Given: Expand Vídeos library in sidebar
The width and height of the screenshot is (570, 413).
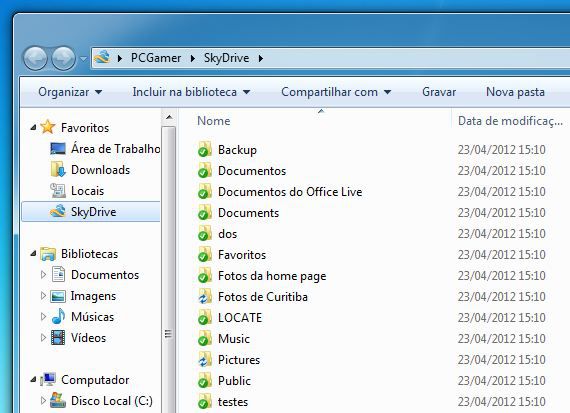Looking at the screenshot, I should [43, 338].
